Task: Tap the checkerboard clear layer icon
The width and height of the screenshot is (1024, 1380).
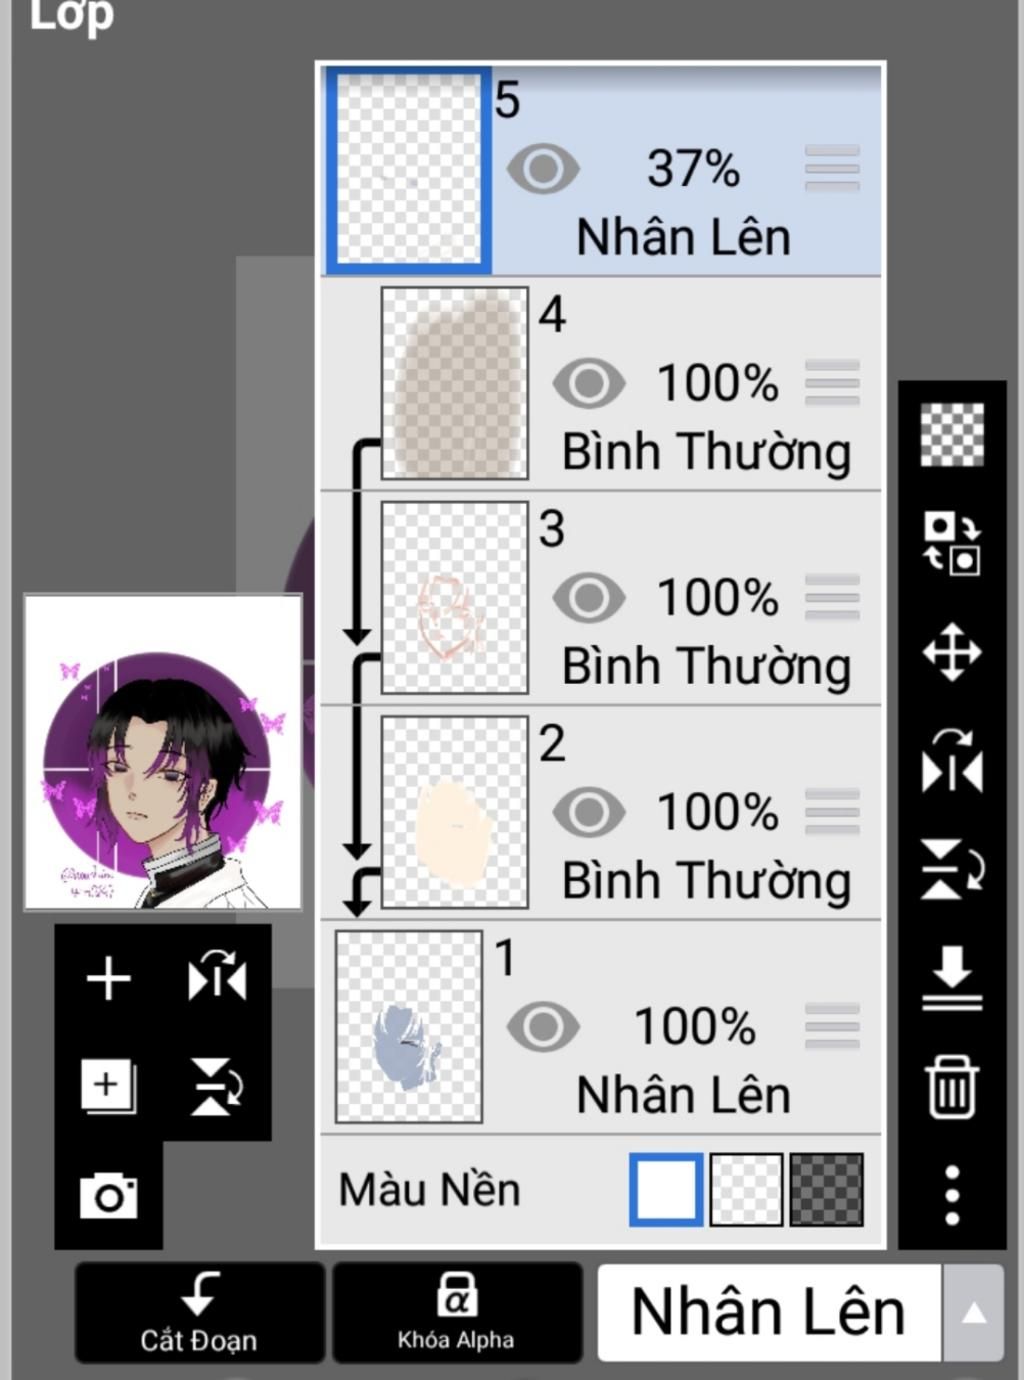Action: click(x=951, y=435)
